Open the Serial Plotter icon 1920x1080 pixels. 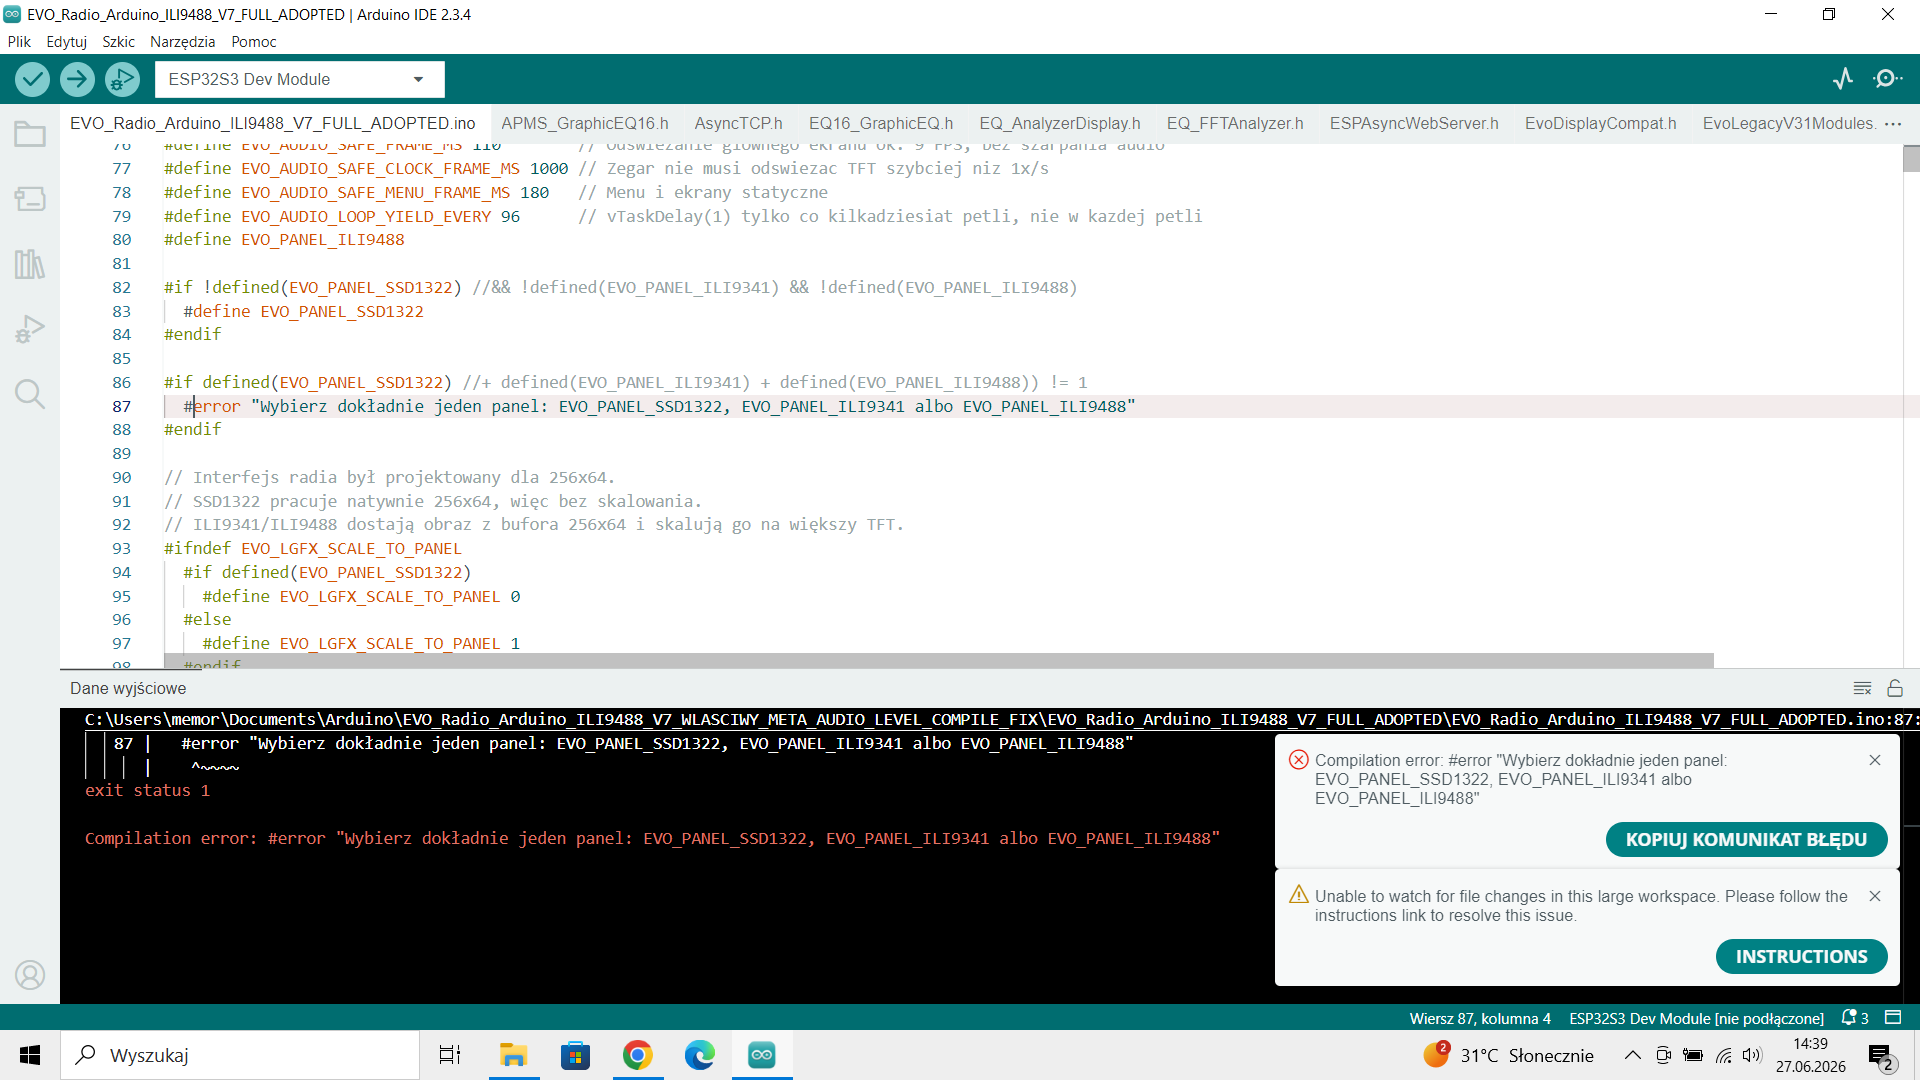pos(1843,79)
